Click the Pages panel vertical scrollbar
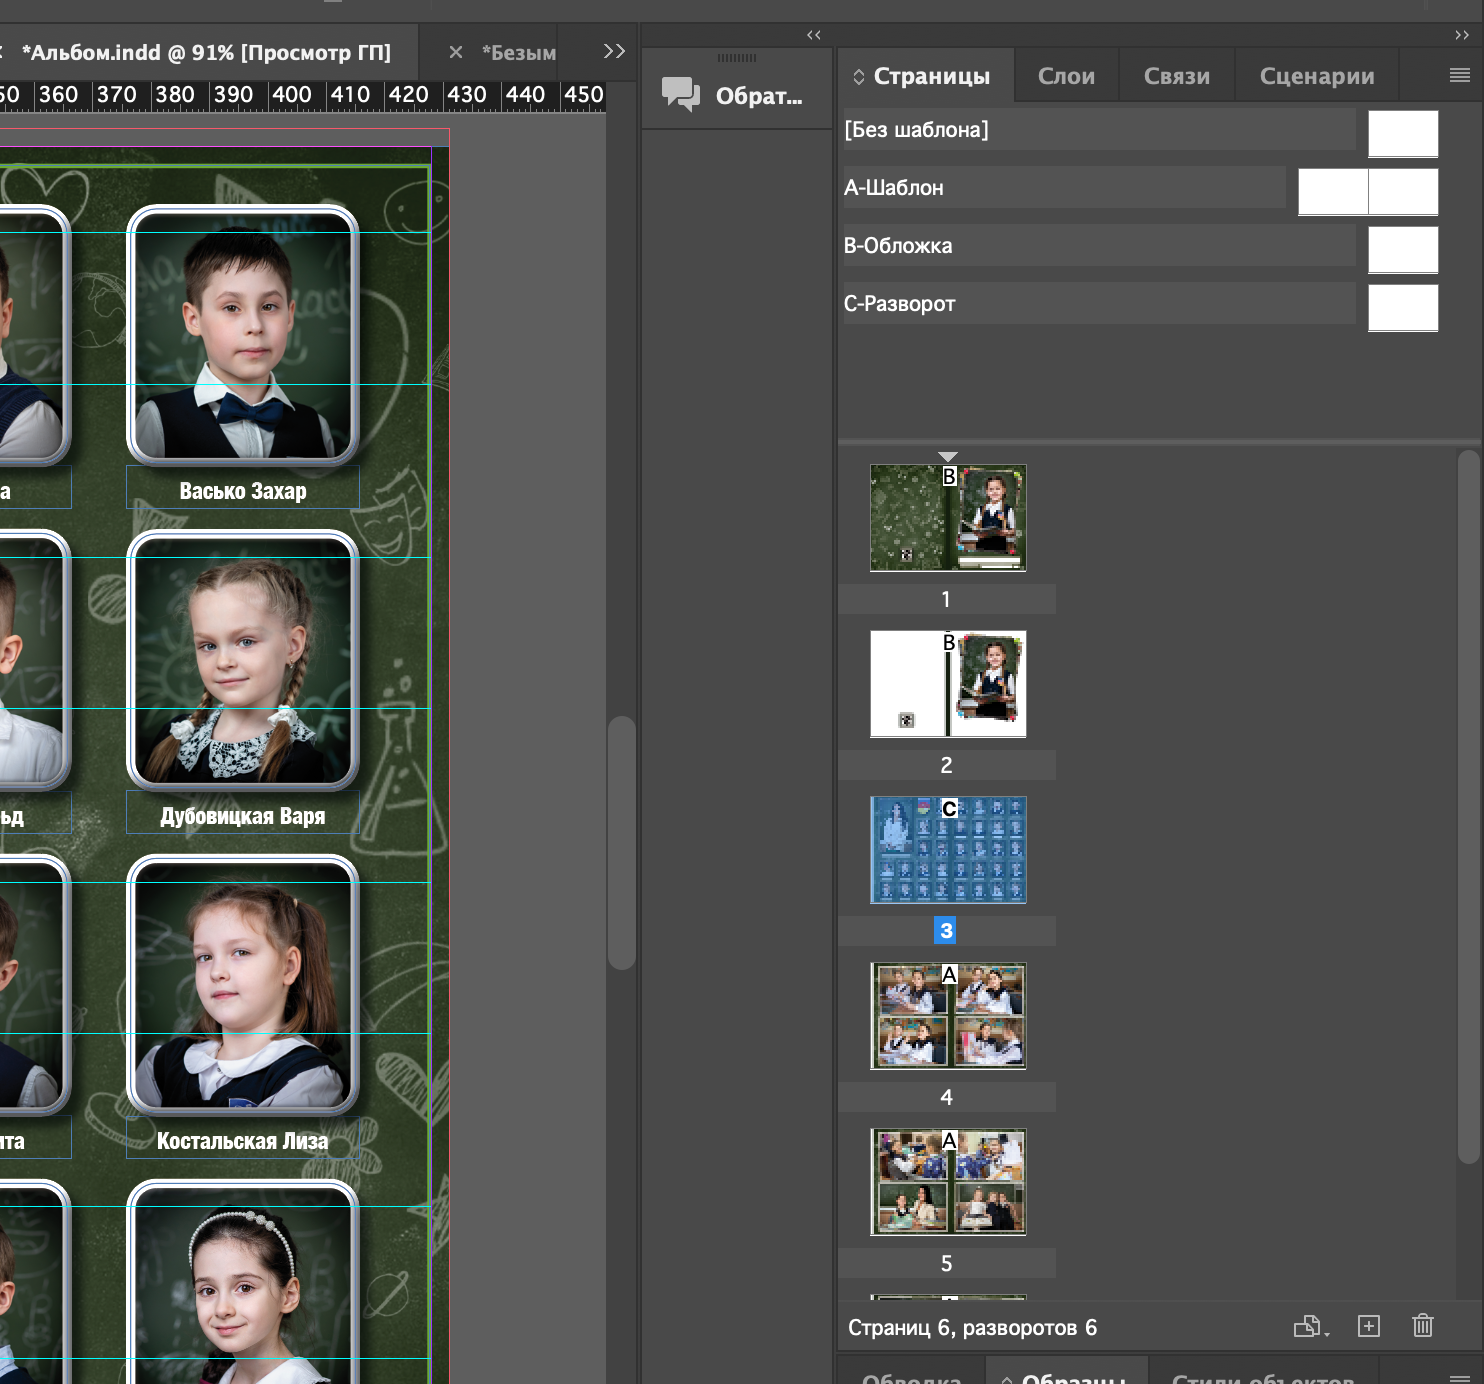Image resolution: width=1484 pixels, height=1384 pixels. click(x=1468, y=807)
